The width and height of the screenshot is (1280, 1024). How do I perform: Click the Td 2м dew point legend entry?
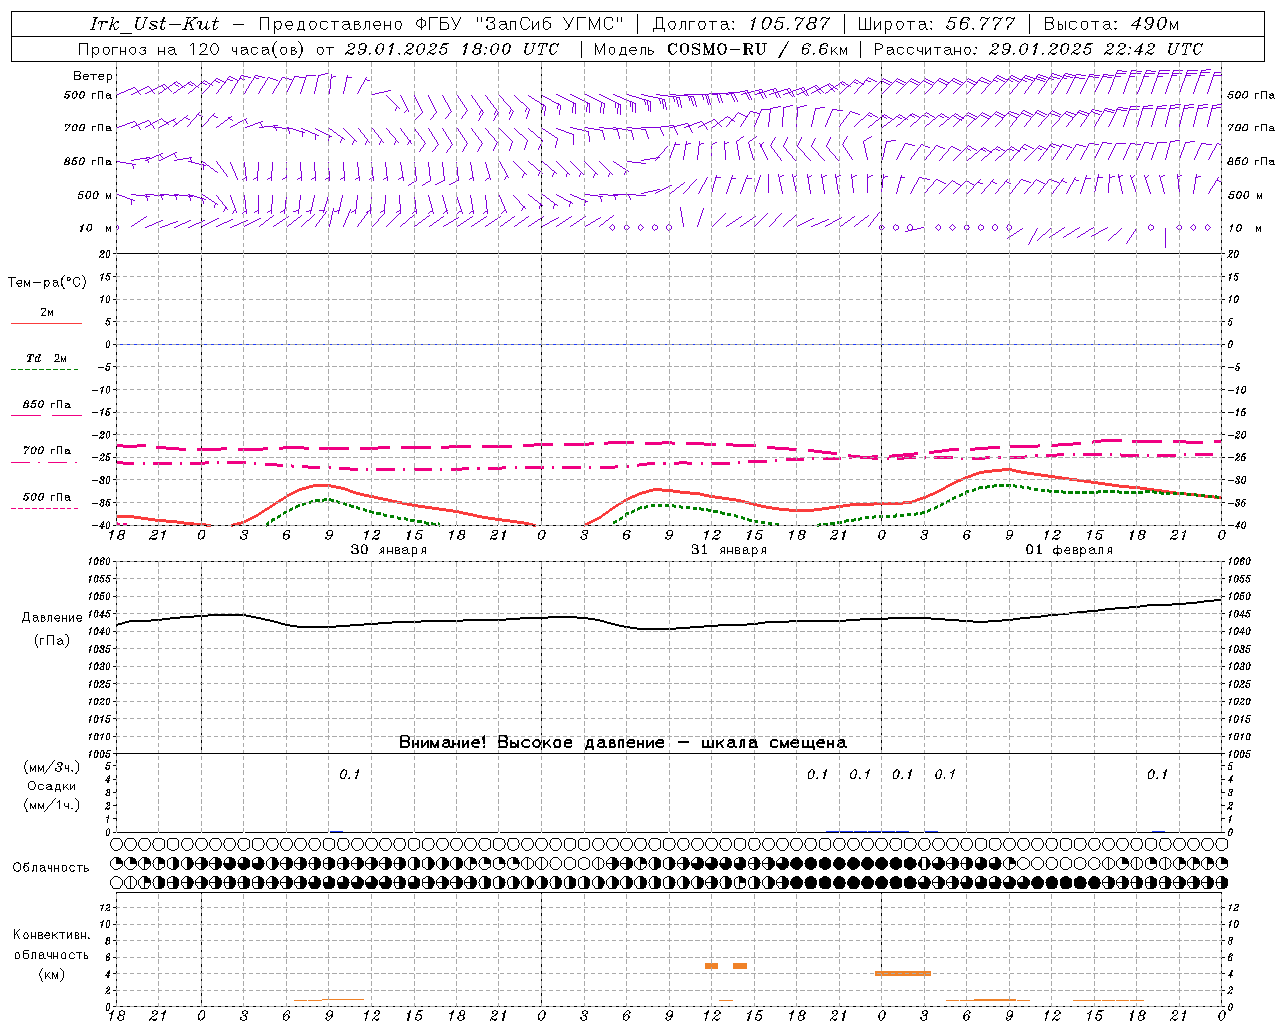(47, 358)
